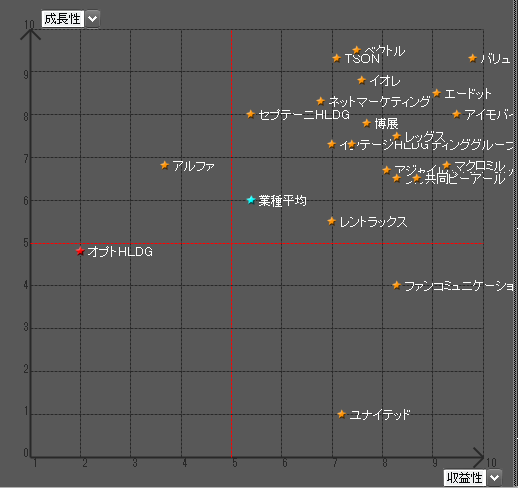Screen dimensions: 518x488
Task: Select the TSON star marker
Action: point(337,58)
